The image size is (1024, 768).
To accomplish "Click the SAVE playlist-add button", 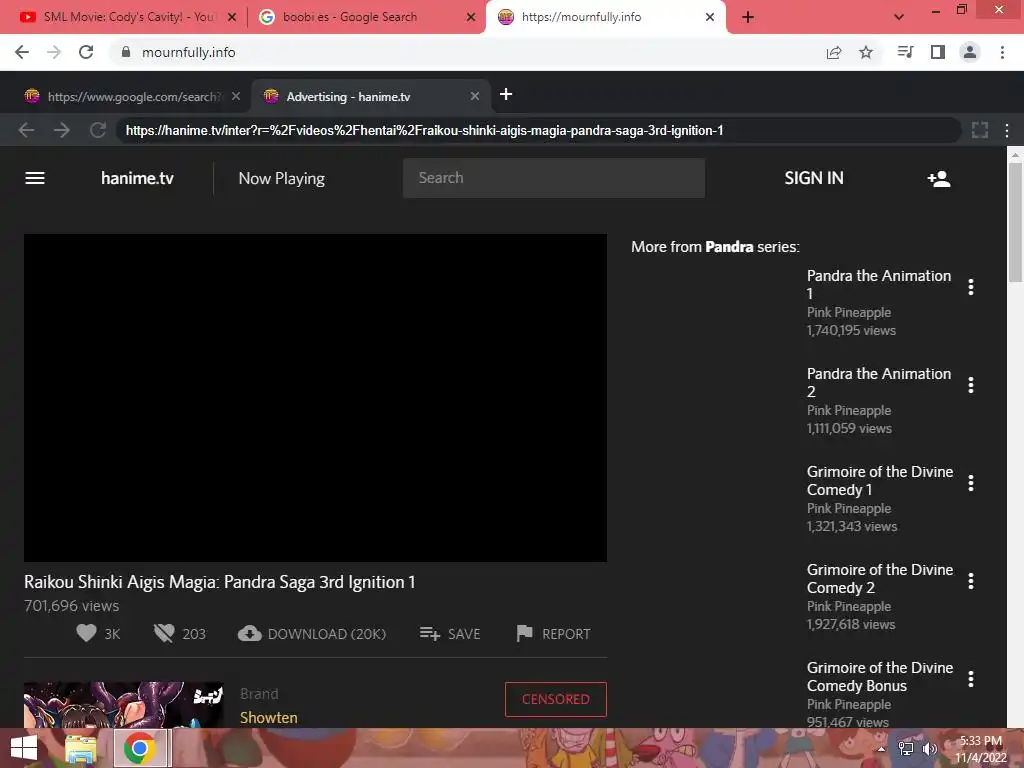I will tap(450, 633).
